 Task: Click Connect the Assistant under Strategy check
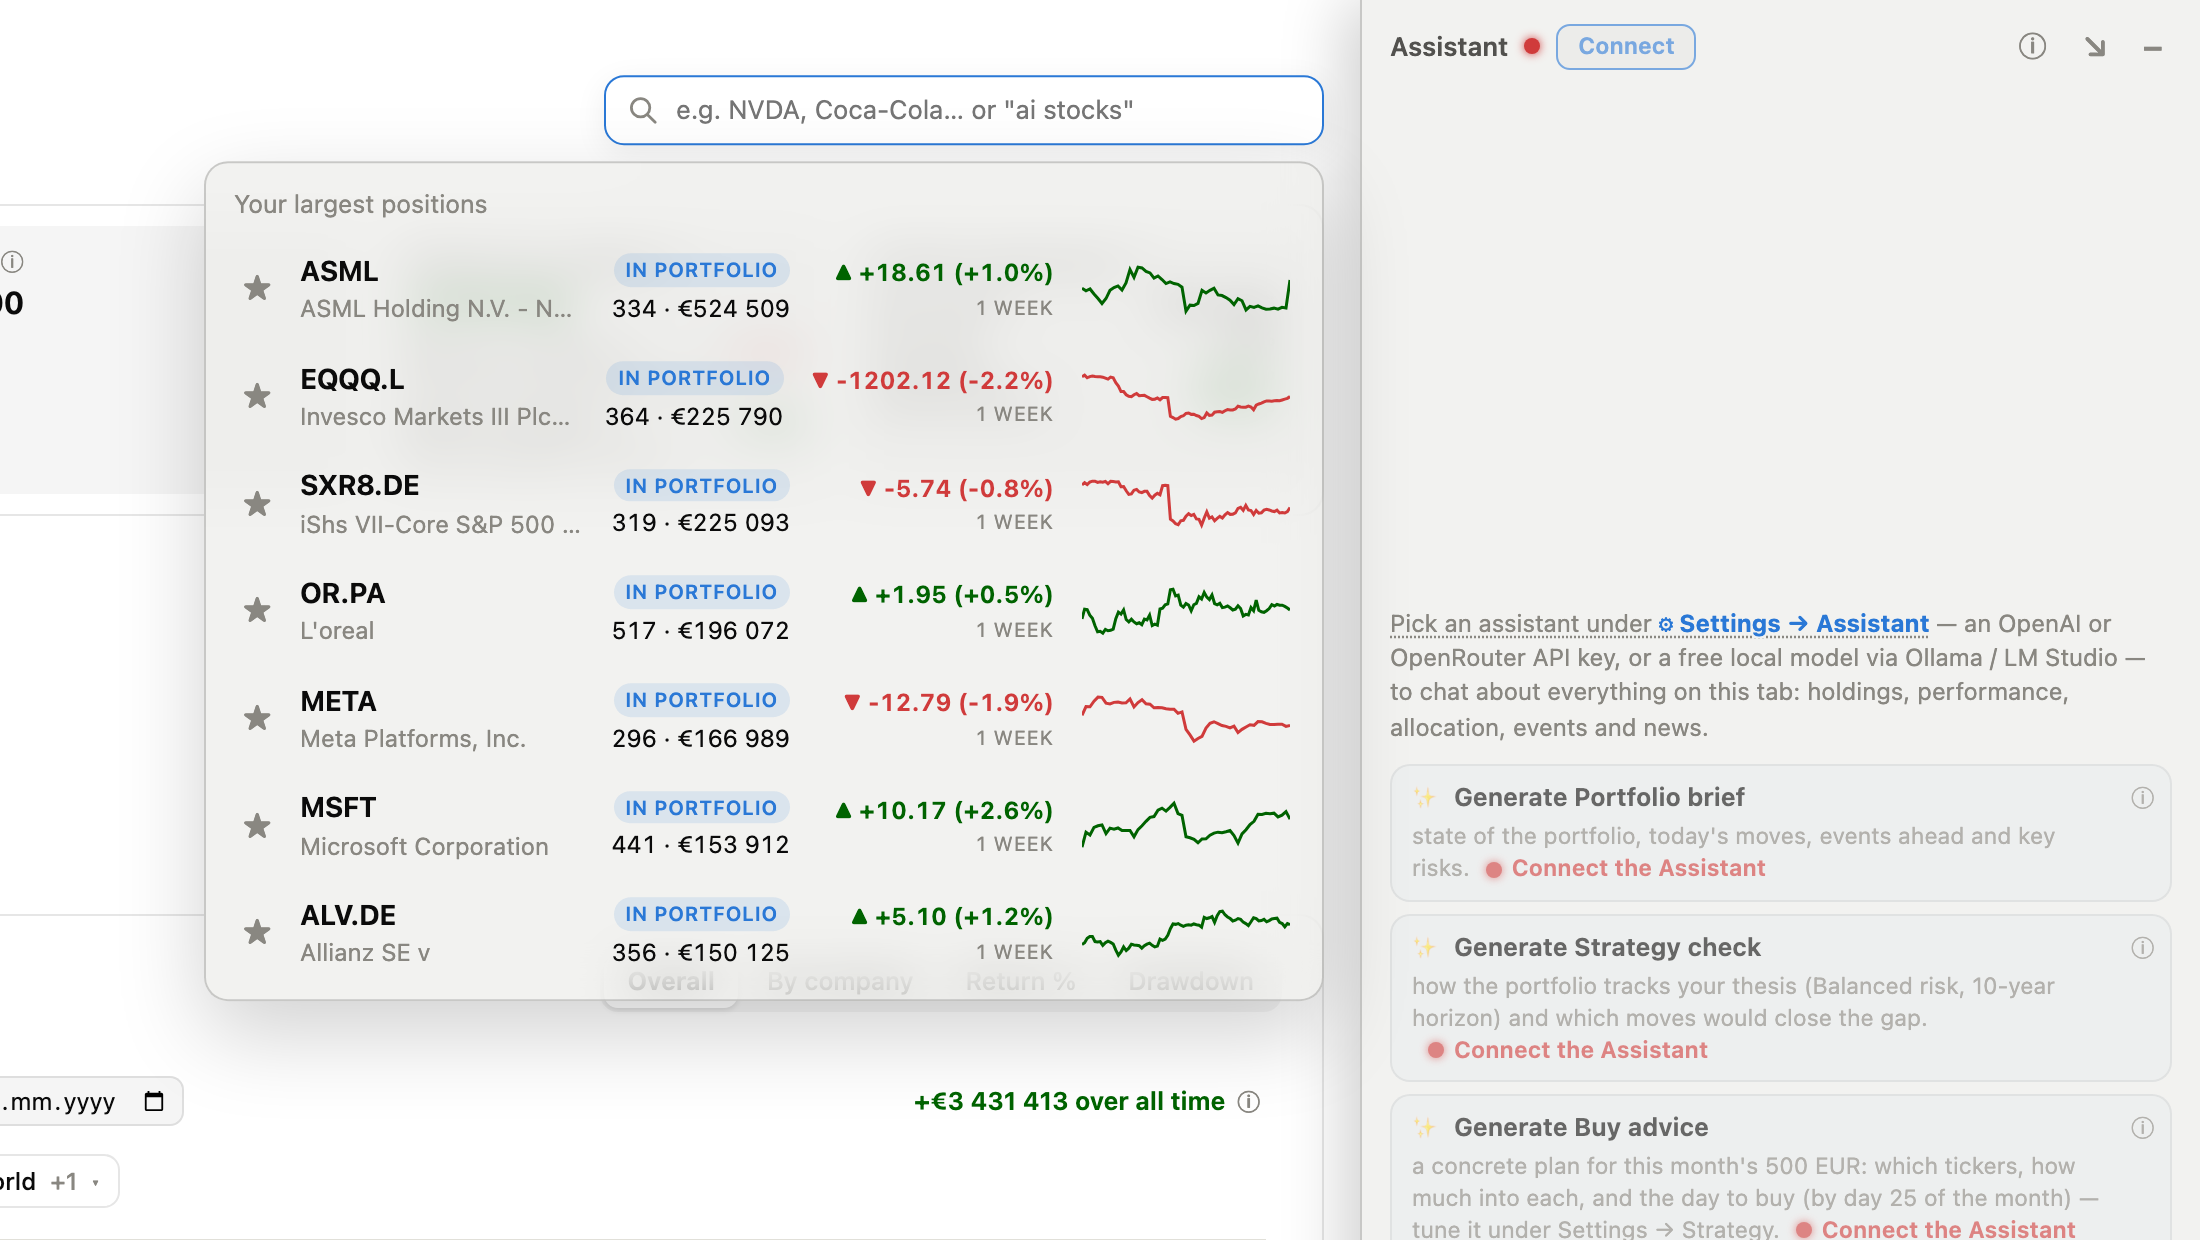(x=1580, y=1050)
